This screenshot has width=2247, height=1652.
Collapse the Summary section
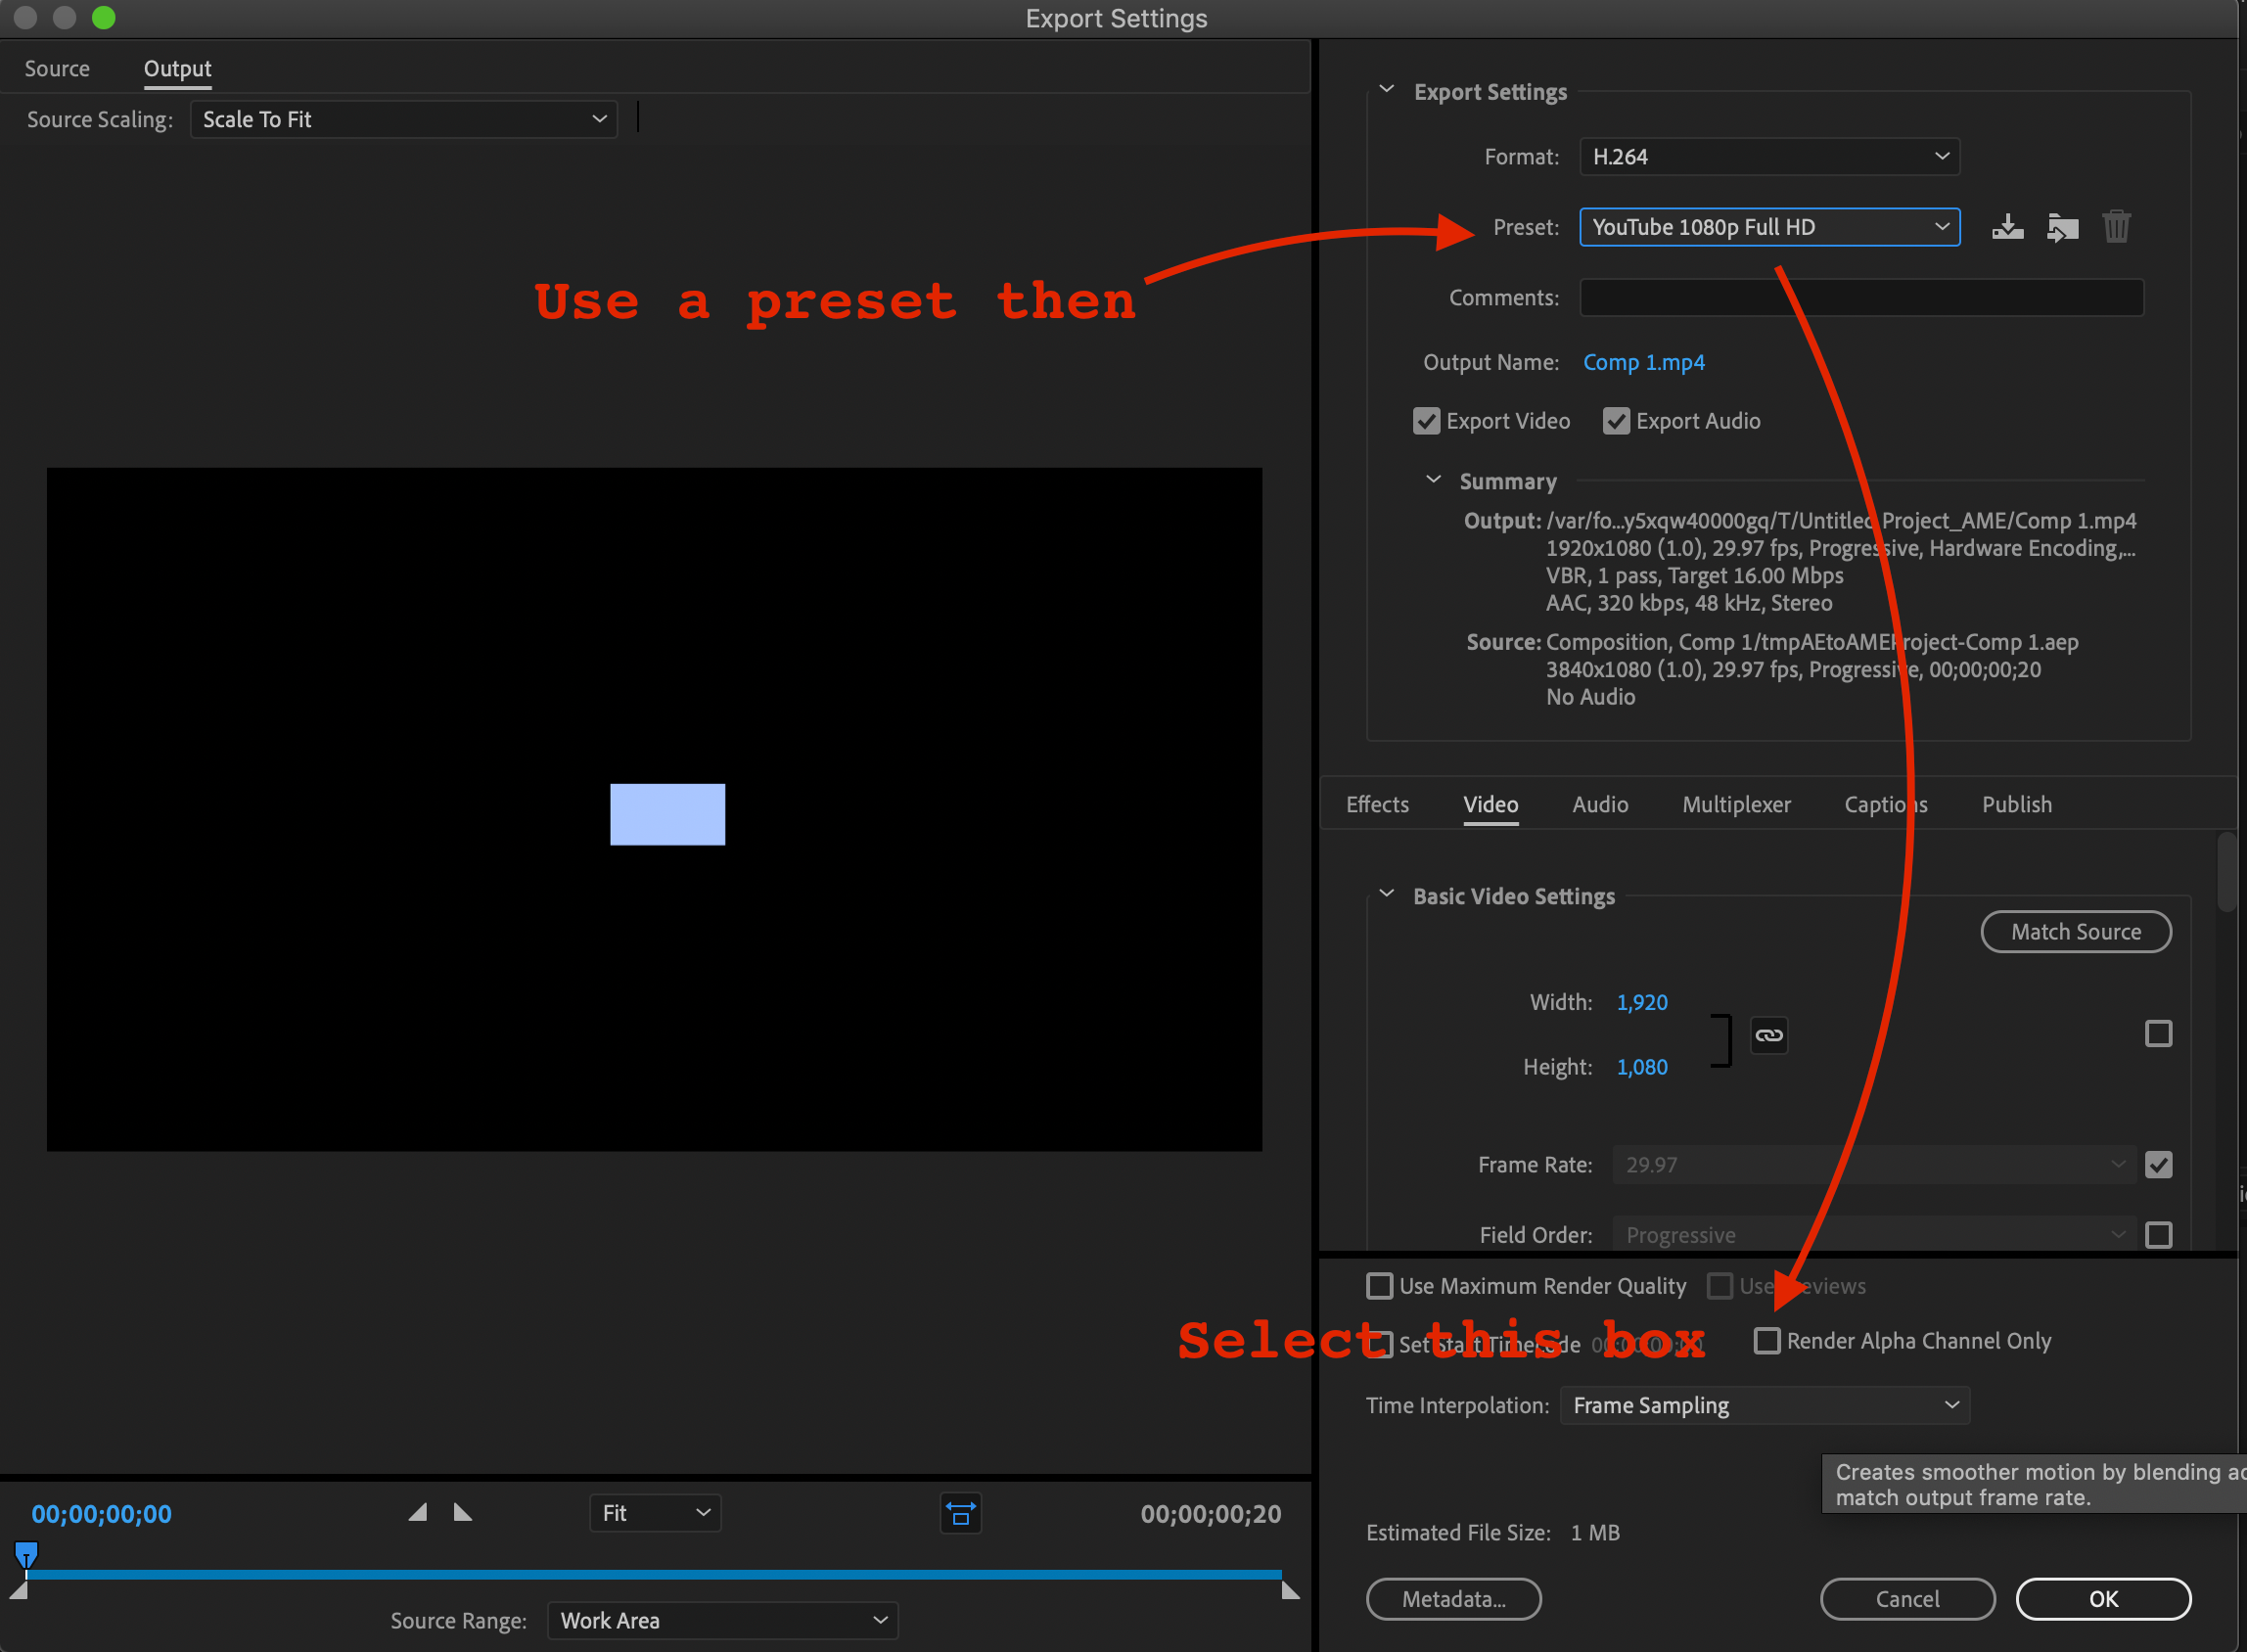click(x=1433, y=481)
